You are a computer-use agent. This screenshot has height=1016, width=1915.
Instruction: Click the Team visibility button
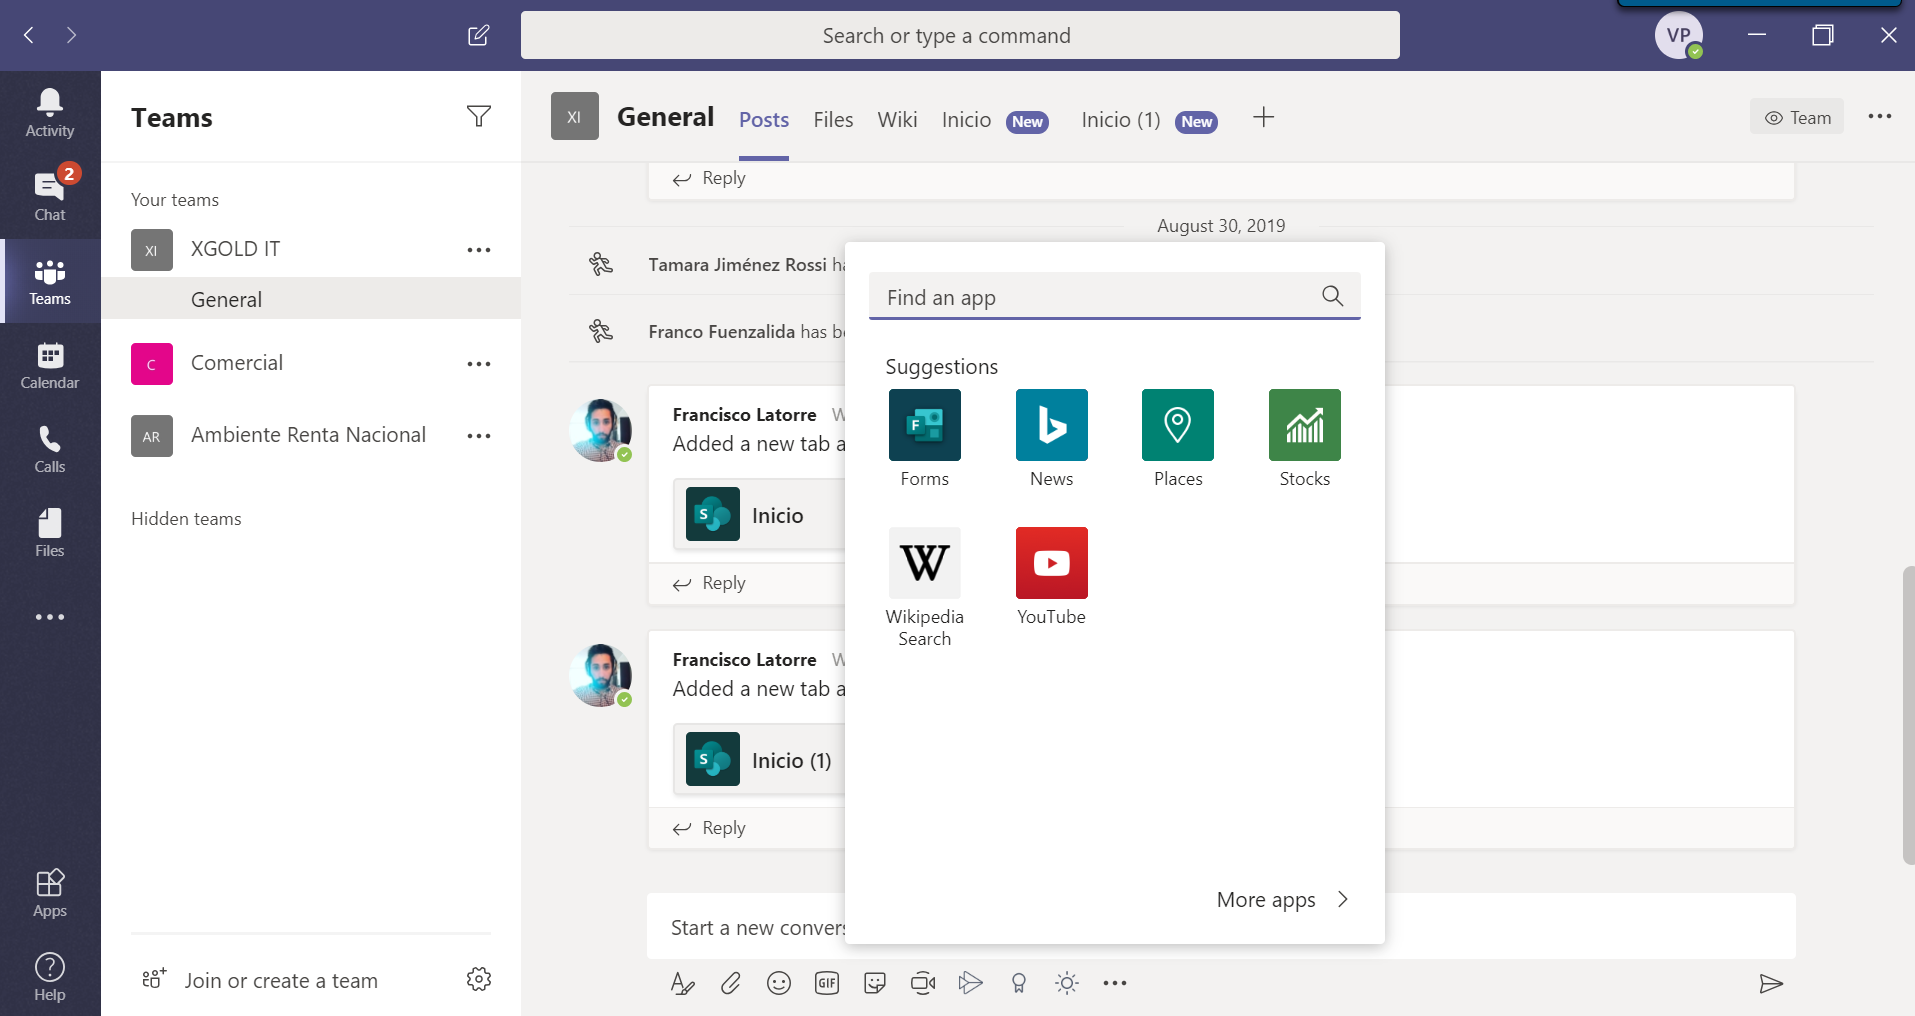[1797, 117]
